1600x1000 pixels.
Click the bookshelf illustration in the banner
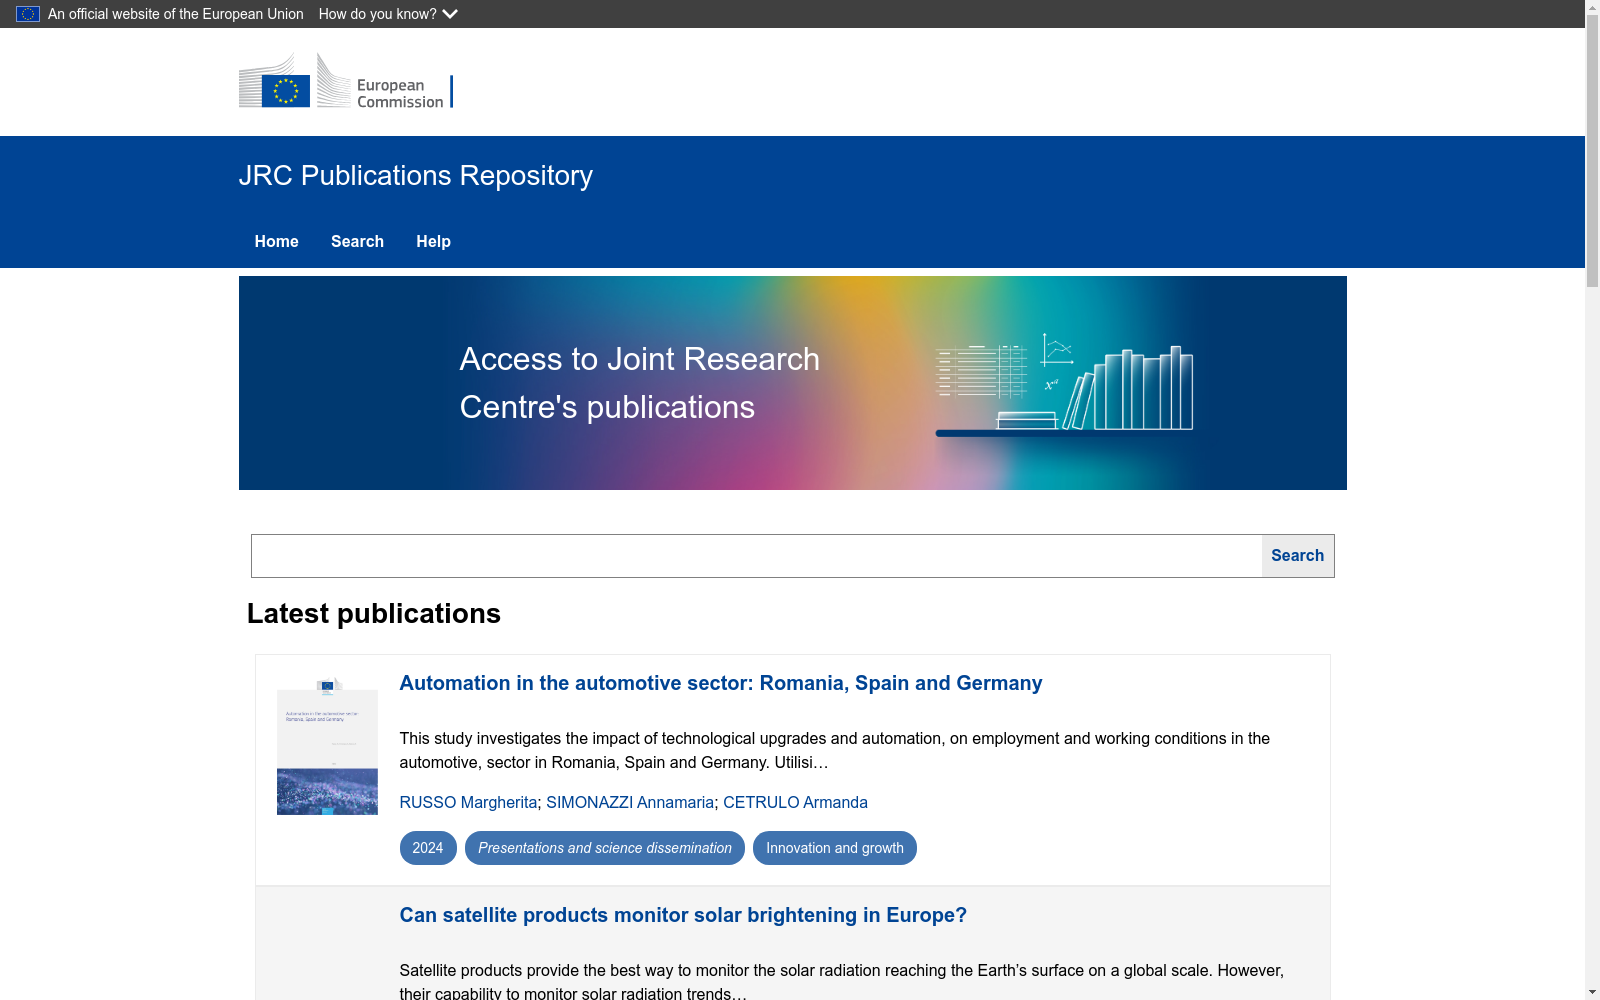click(1064, 385)
